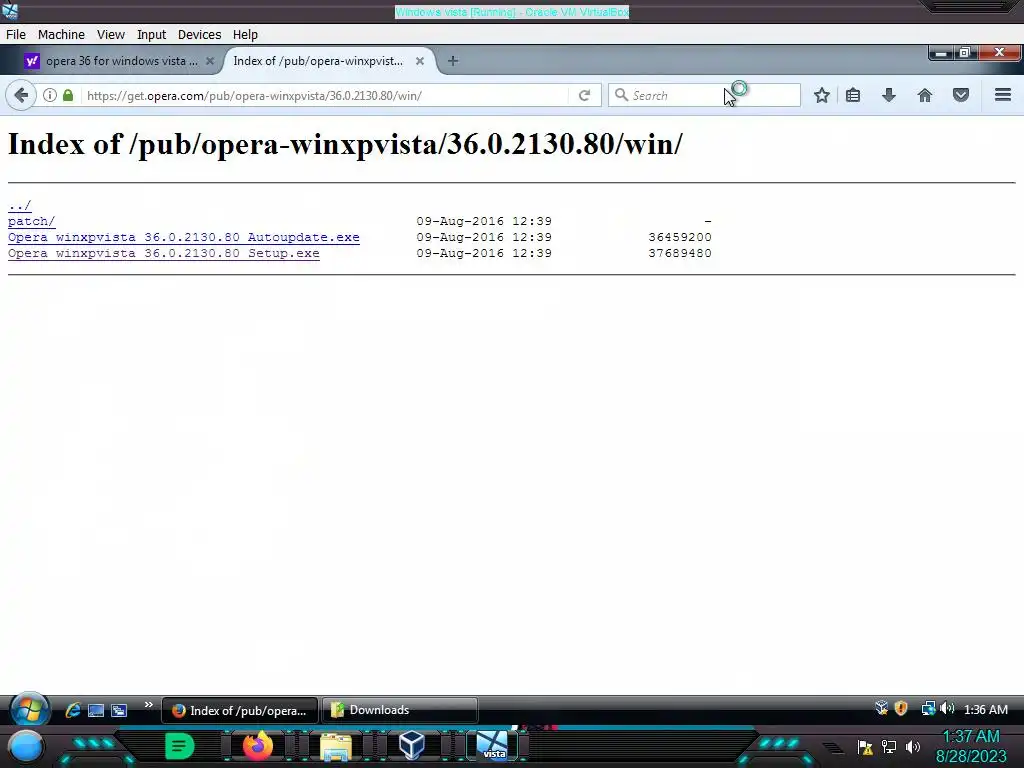Viewport: 1024px width, 768px height.
Task: Open the downloads arrow in Firefox toolbar
Action: [x=889, y=95]
